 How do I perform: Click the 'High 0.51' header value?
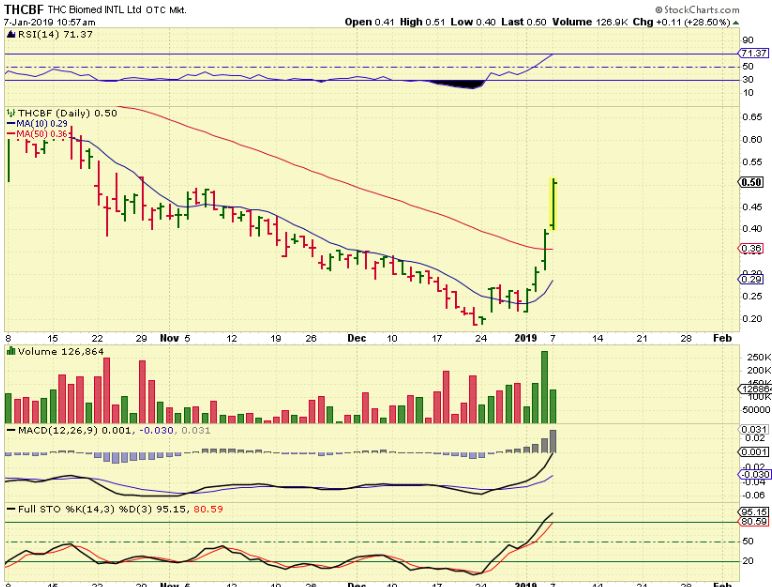[x=422, y=22]
